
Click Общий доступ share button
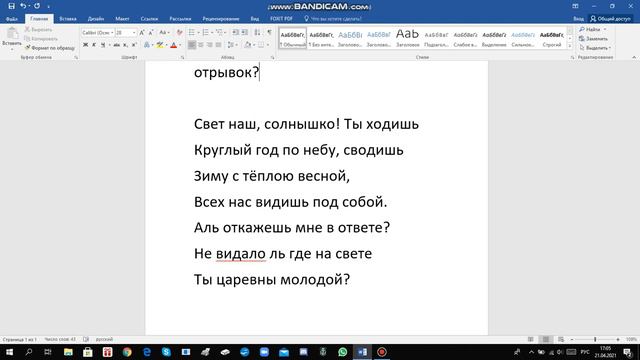(611, 19)
